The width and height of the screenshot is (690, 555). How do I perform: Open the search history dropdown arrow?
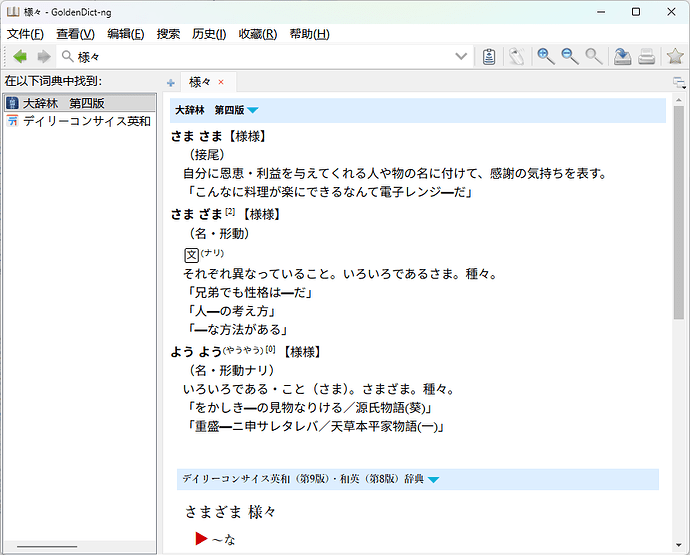[x=461, y=56]
